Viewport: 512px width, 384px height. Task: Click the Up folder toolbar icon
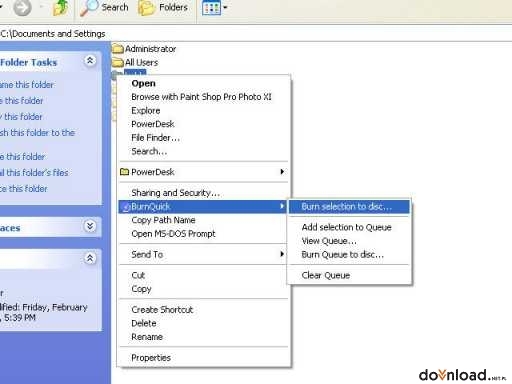(x=60, y=7)
